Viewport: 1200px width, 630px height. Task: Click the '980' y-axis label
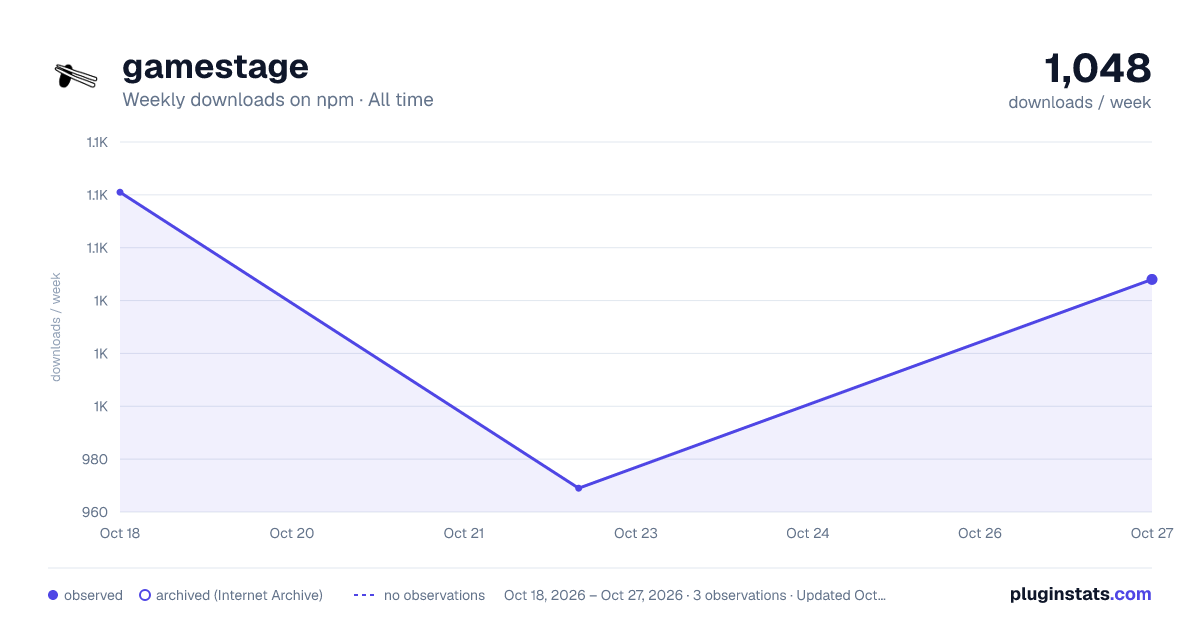95,460
